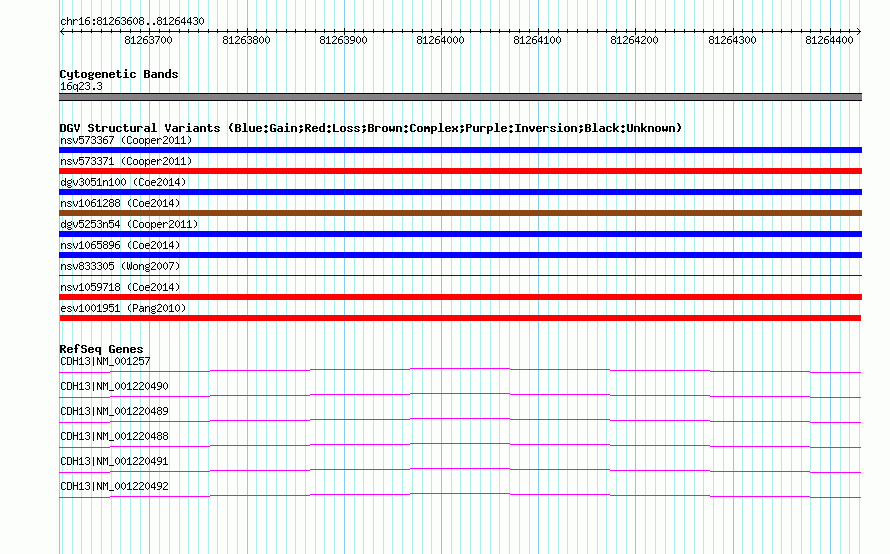The image size is (890, 554).
Task: Click ruler position 81264400
Action: [829, 40]
